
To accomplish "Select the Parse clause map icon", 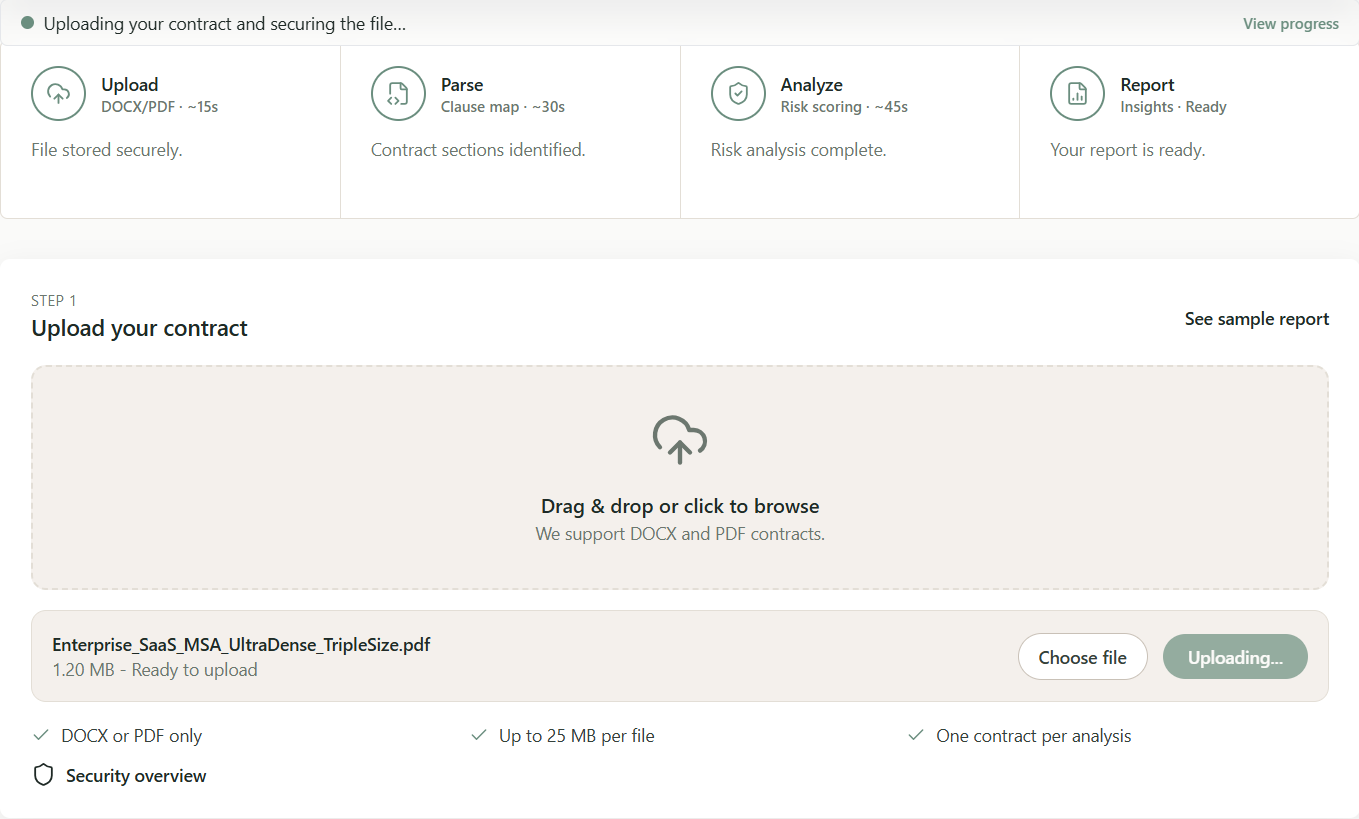I will click(398, 93).
